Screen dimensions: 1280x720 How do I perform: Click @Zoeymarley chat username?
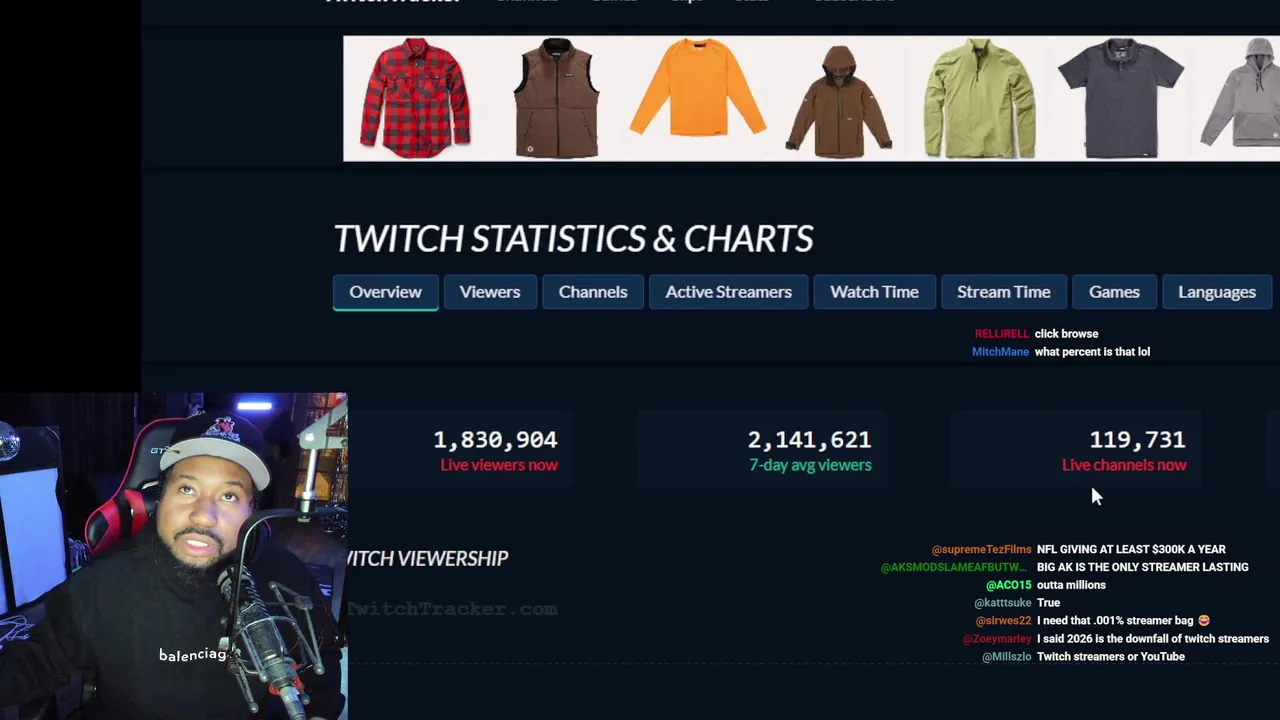coord(997,639)
